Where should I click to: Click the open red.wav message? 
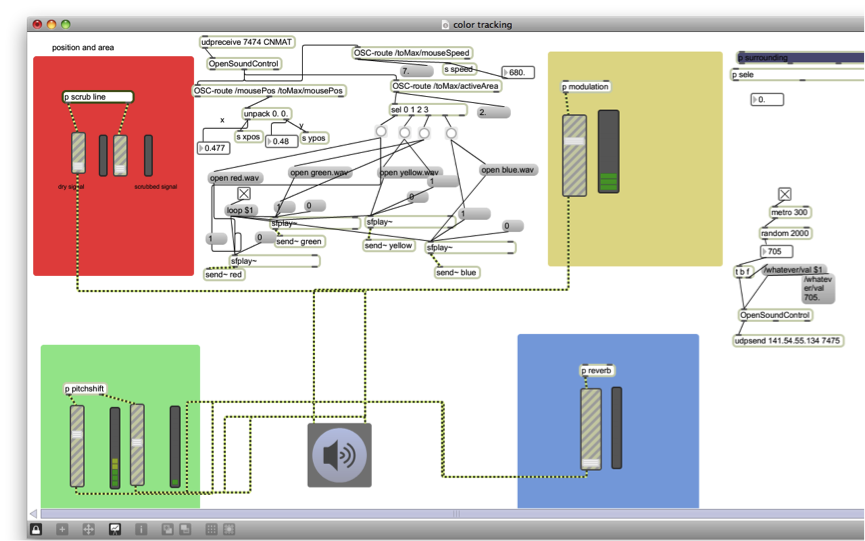[x=234, y=178]
